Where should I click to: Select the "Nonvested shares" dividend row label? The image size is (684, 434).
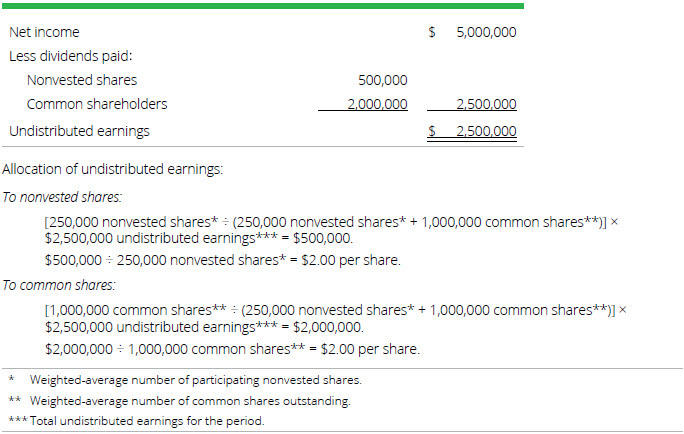[82, 80]
